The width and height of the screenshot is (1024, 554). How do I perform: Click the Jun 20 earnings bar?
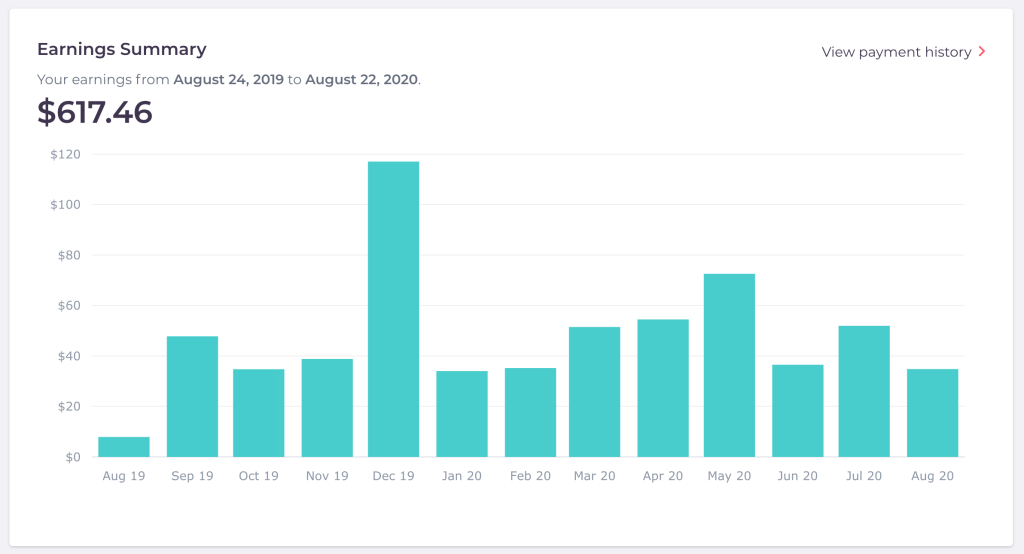pyautogui.click(x=797, y=411)
